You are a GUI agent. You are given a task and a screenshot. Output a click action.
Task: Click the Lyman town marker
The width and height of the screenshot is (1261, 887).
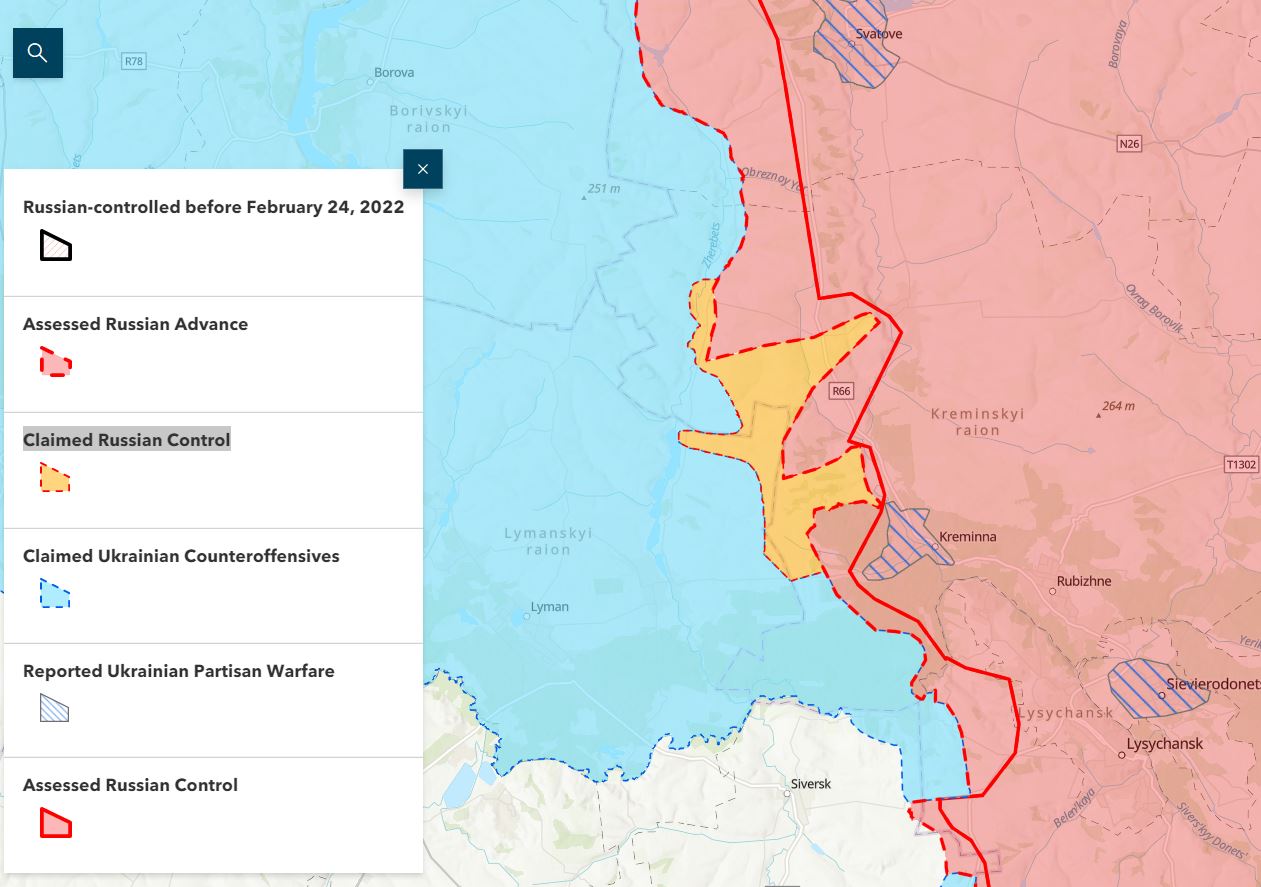pyautogui.click(x=527, y=616)
